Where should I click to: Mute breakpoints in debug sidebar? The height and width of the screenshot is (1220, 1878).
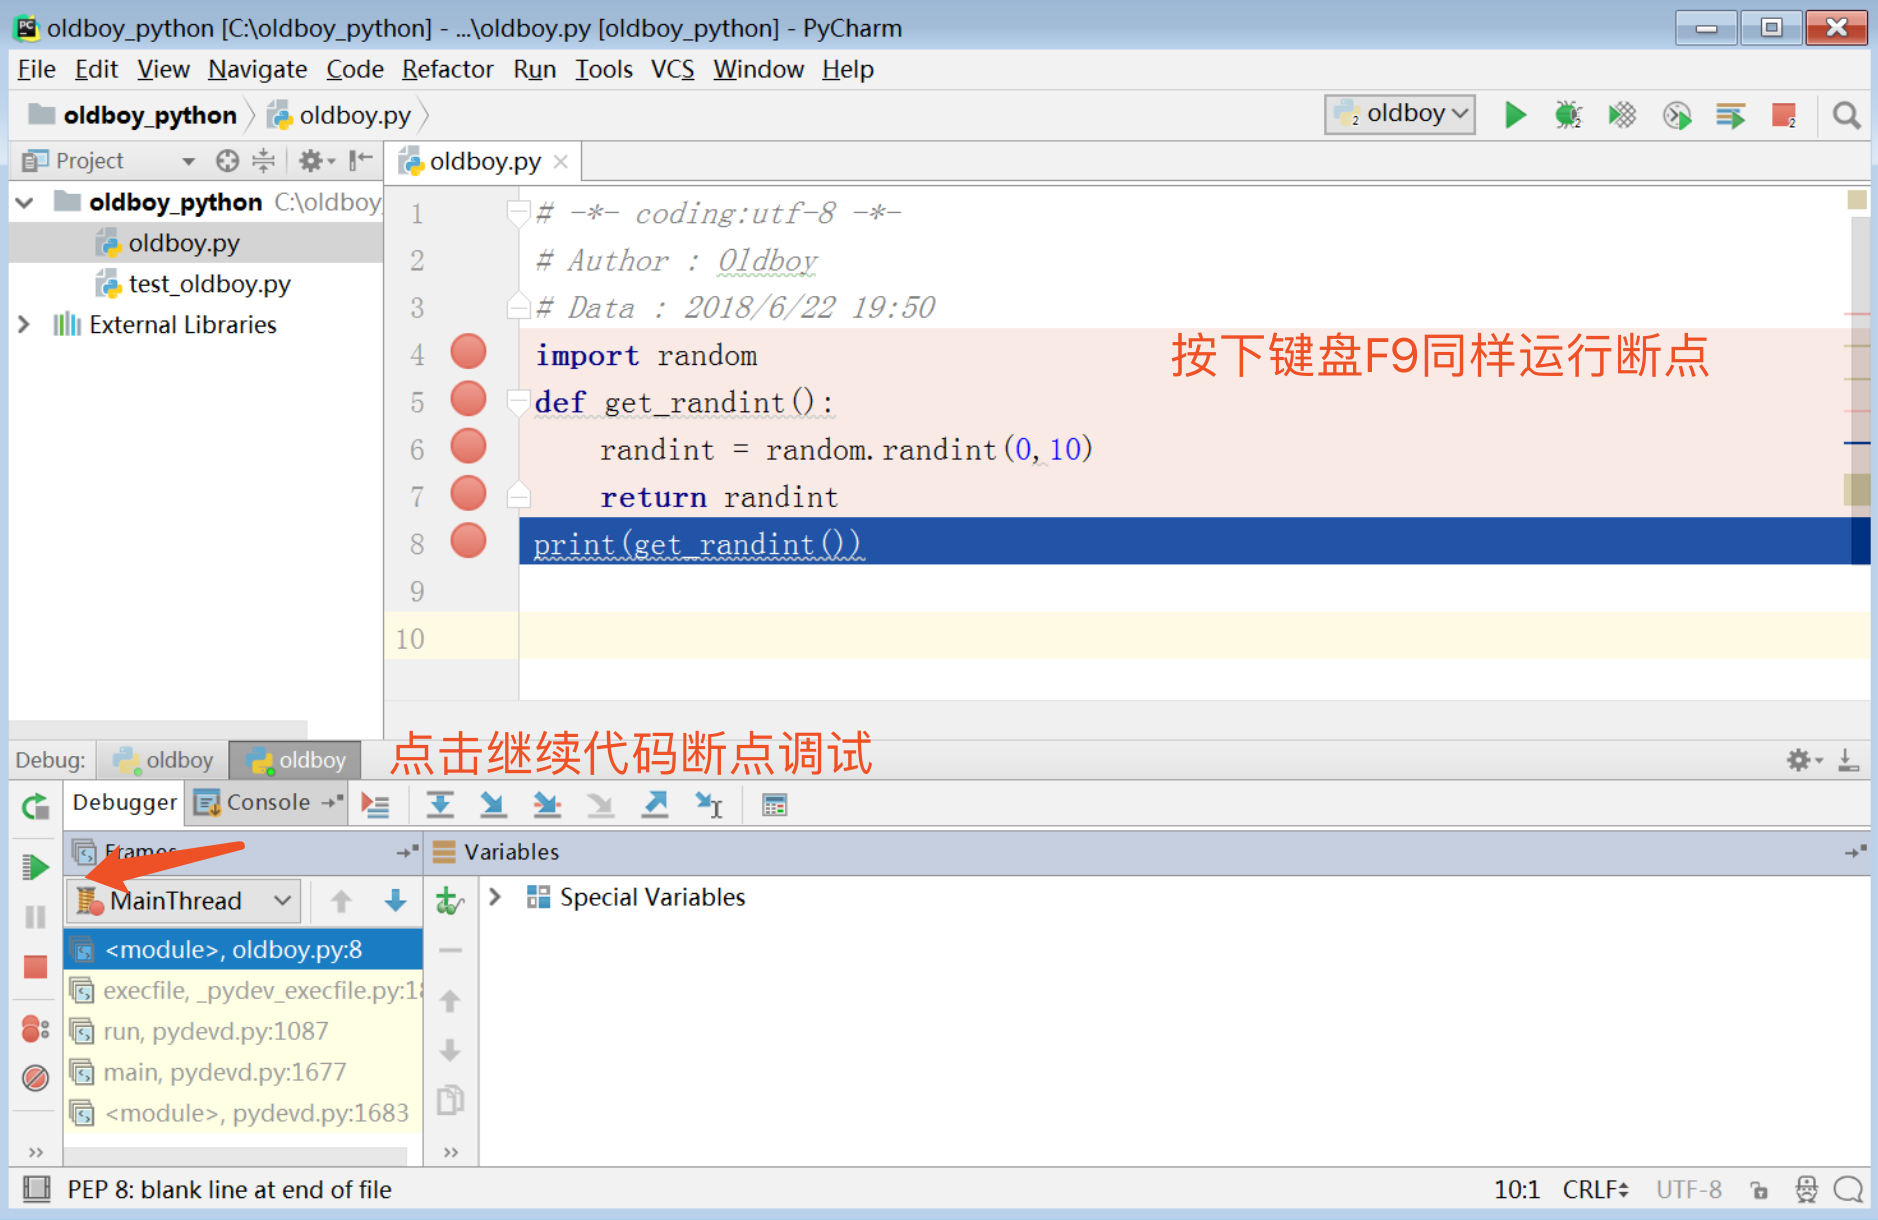click(x=35, y=1078)
